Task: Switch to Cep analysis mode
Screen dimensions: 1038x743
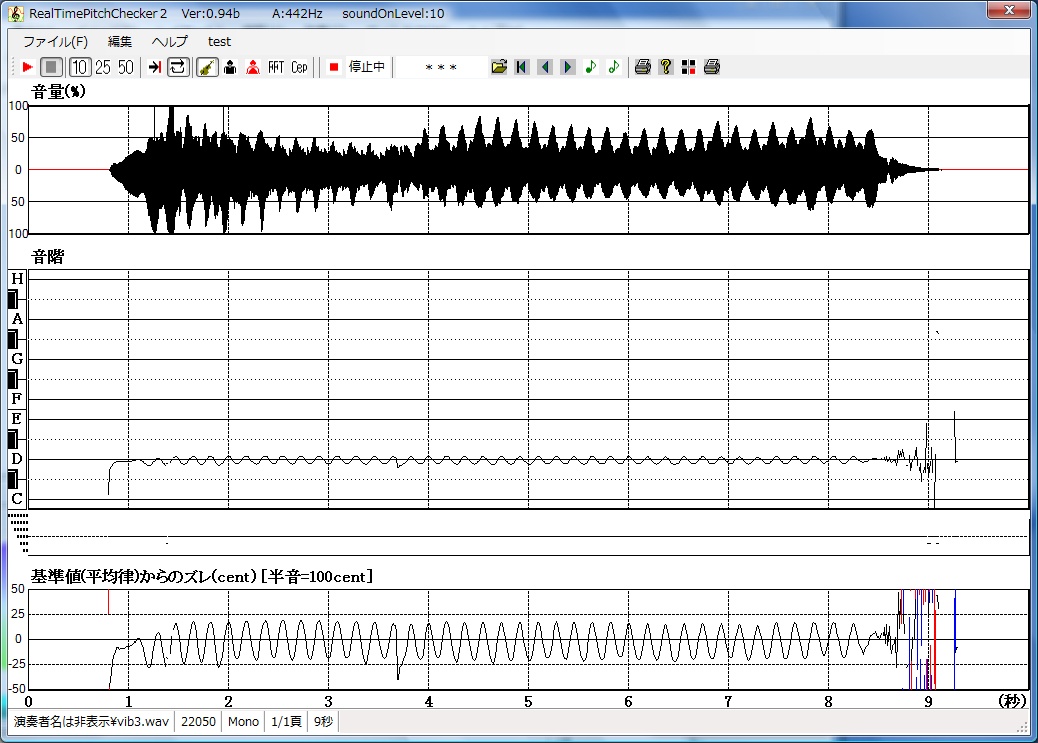Action: (x=299, y=67)
